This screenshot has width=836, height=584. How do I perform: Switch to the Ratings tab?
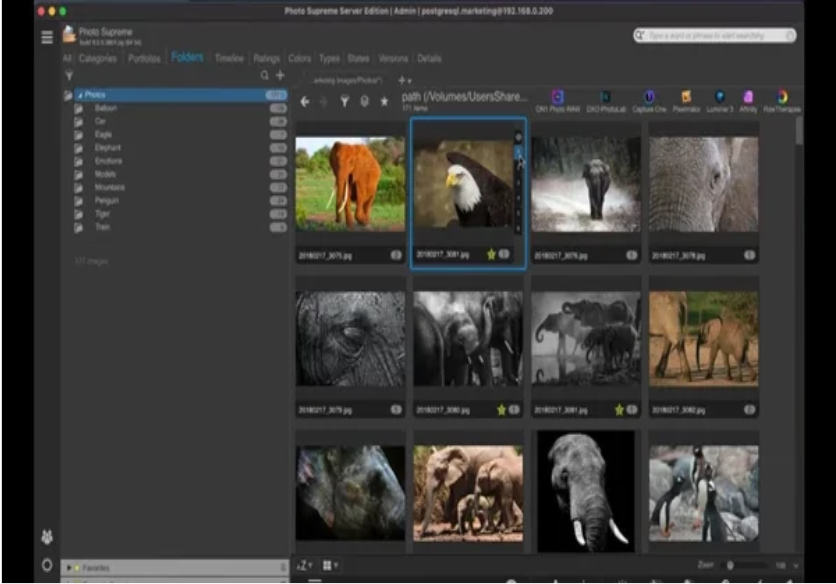tap(267, 59)
